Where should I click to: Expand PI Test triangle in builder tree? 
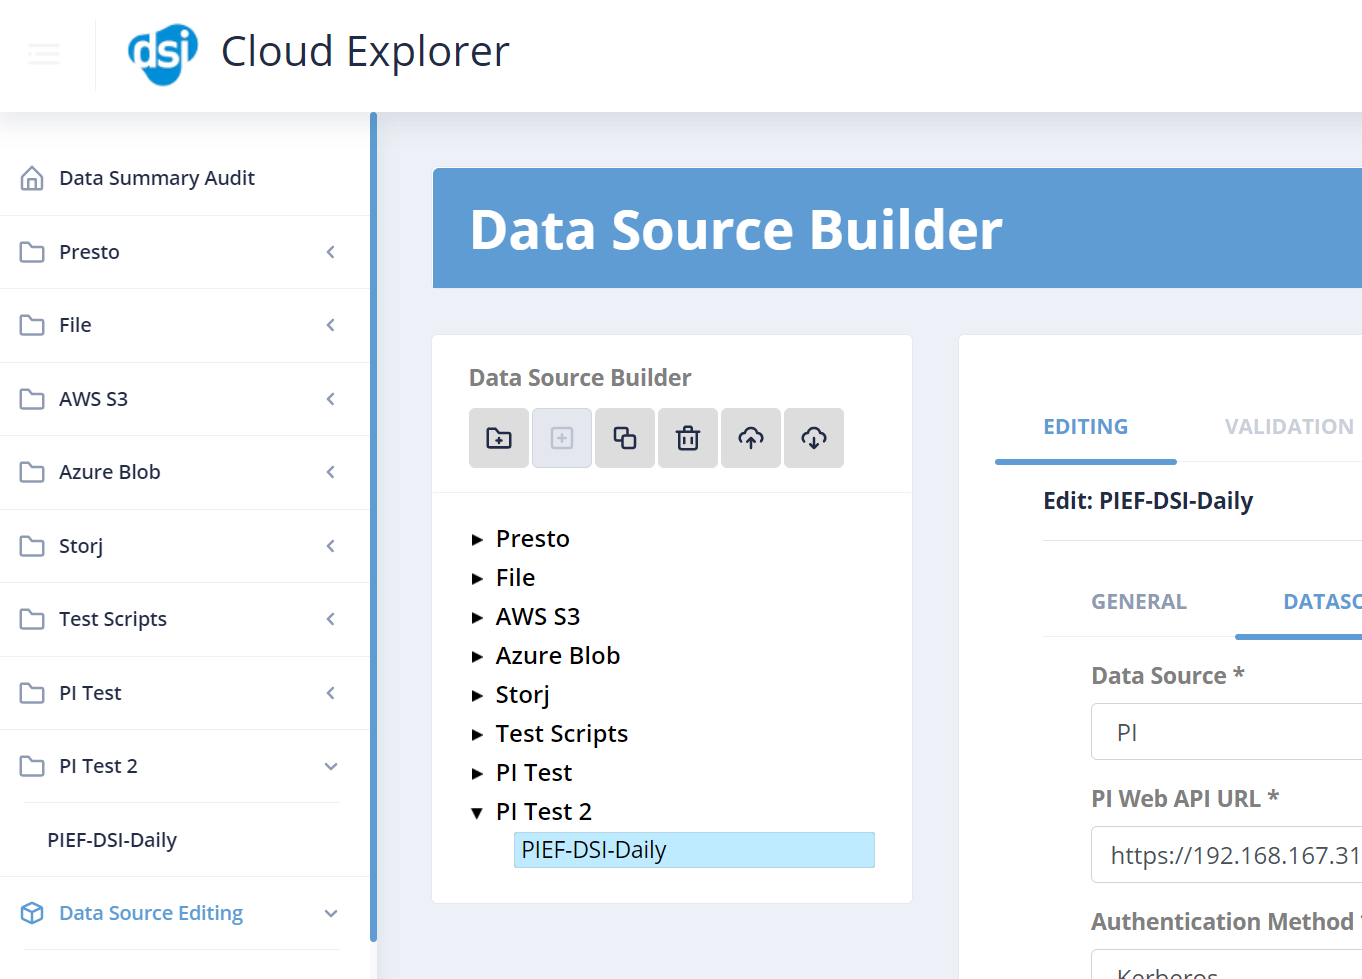[477, 774]
